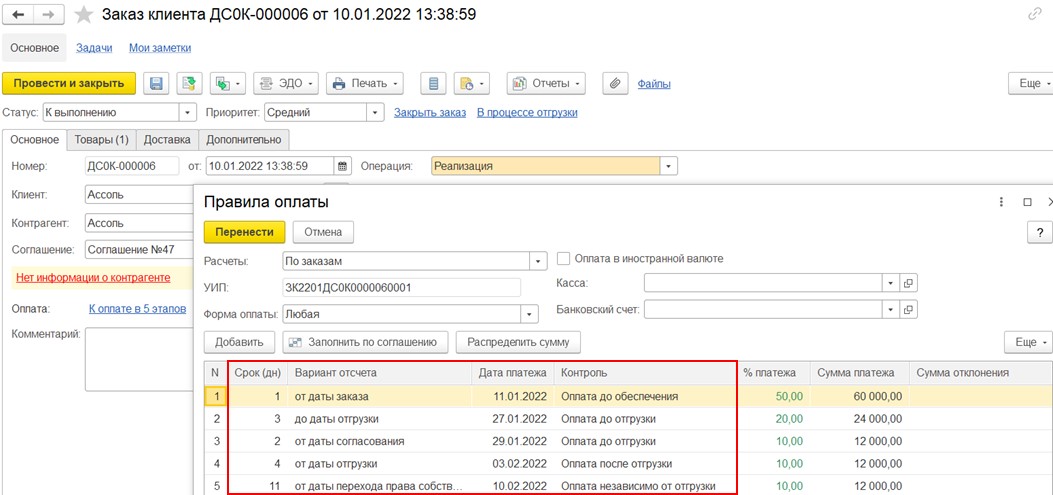Open the Доставка tab
This screenshot has width=1053, height=495.
[x=167, y=140]
